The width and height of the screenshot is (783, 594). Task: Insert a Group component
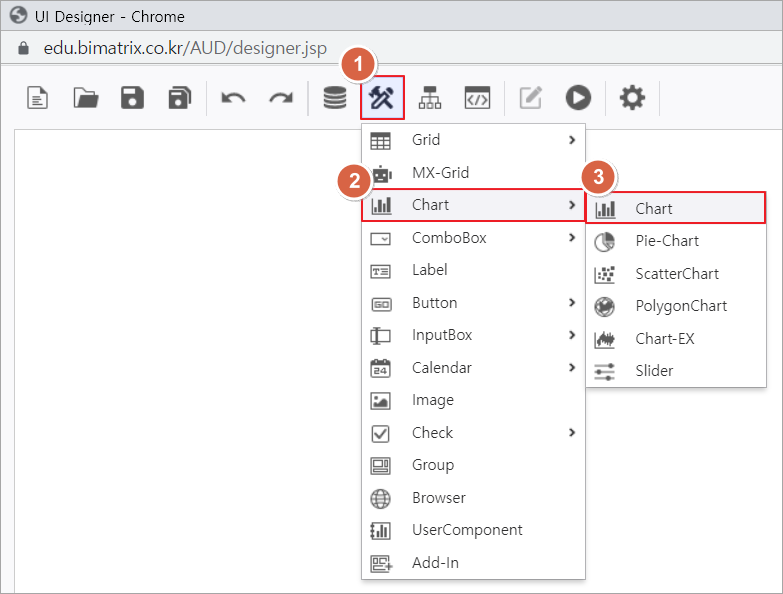tap(473, 465)
